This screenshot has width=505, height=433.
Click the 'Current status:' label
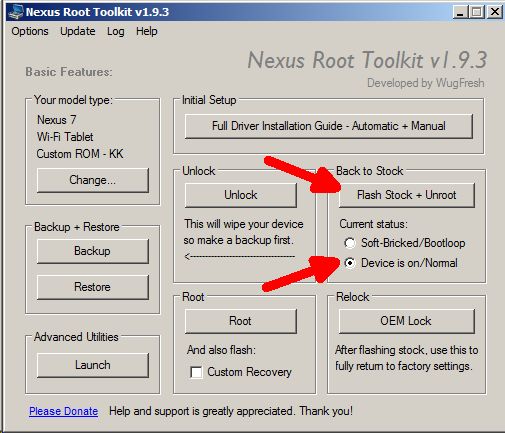click(373, 224)
